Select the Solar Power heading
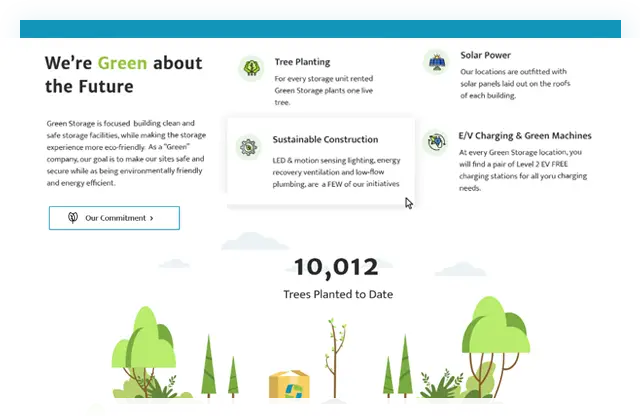The width and height of the screenshot is (640, 416). point(485,55)
